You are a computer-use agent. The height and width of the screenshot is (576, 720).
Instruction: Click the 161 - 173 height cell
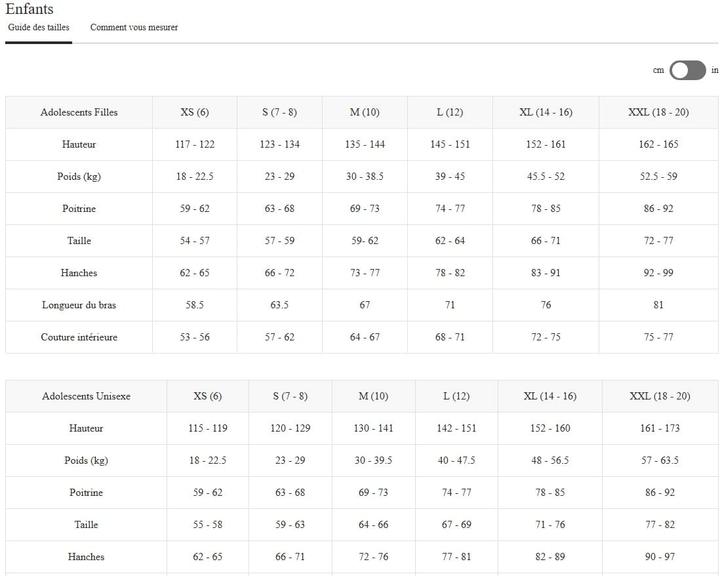659,429
